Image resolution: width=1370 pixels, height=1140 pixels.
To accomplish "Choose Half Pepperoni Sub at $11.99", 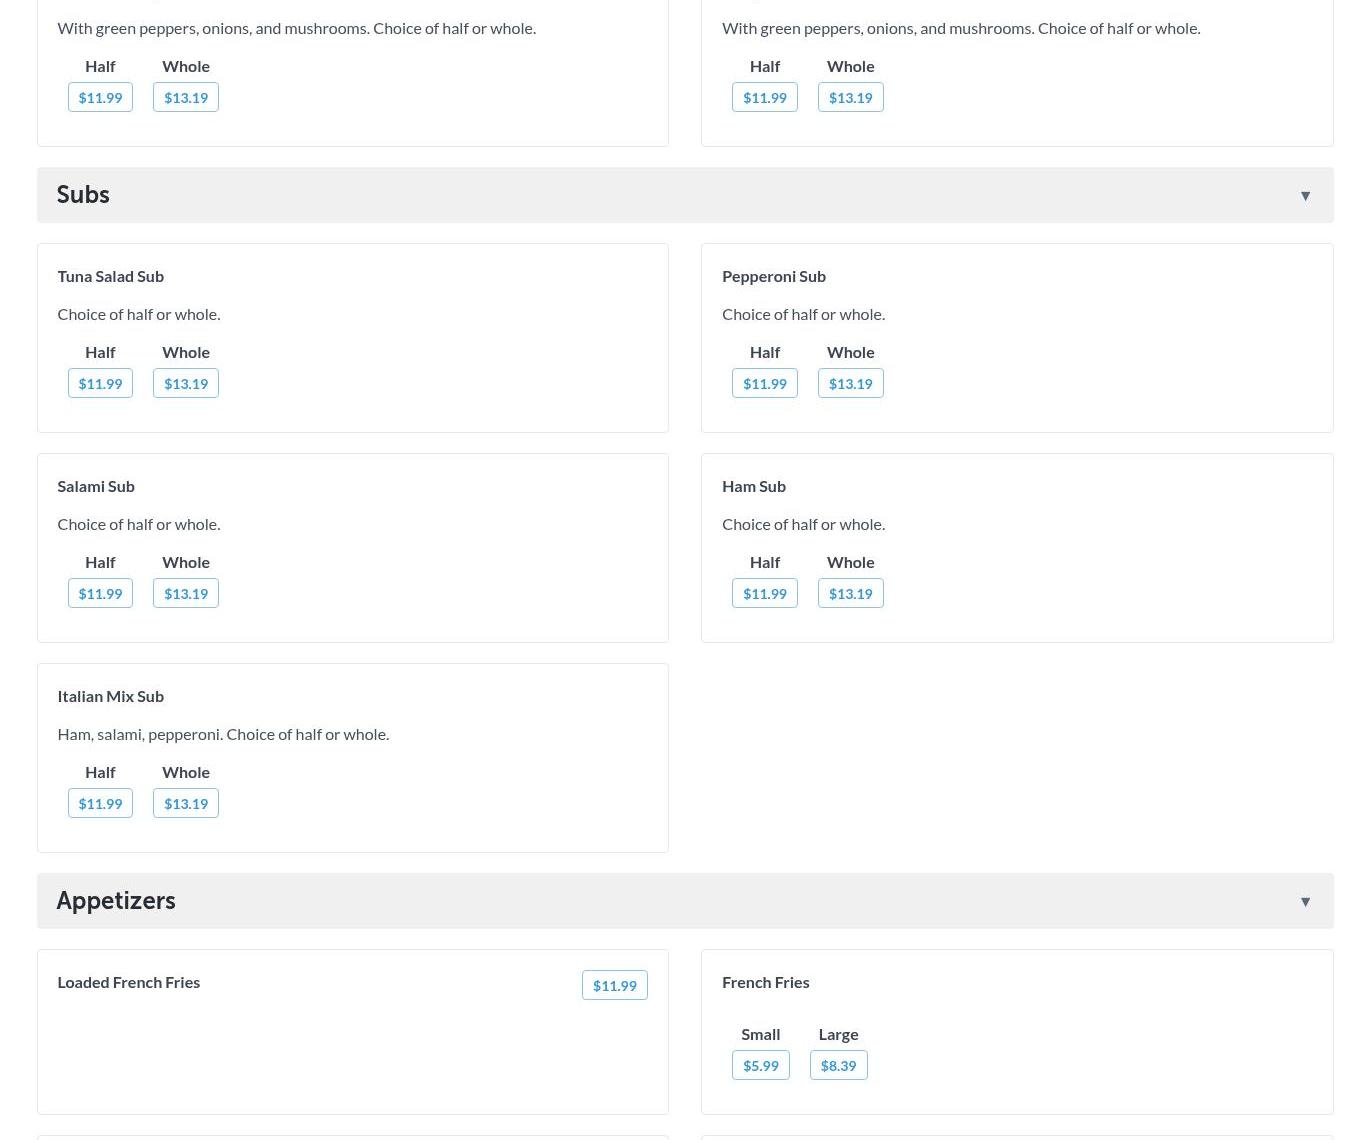I will tap(765, 383).
